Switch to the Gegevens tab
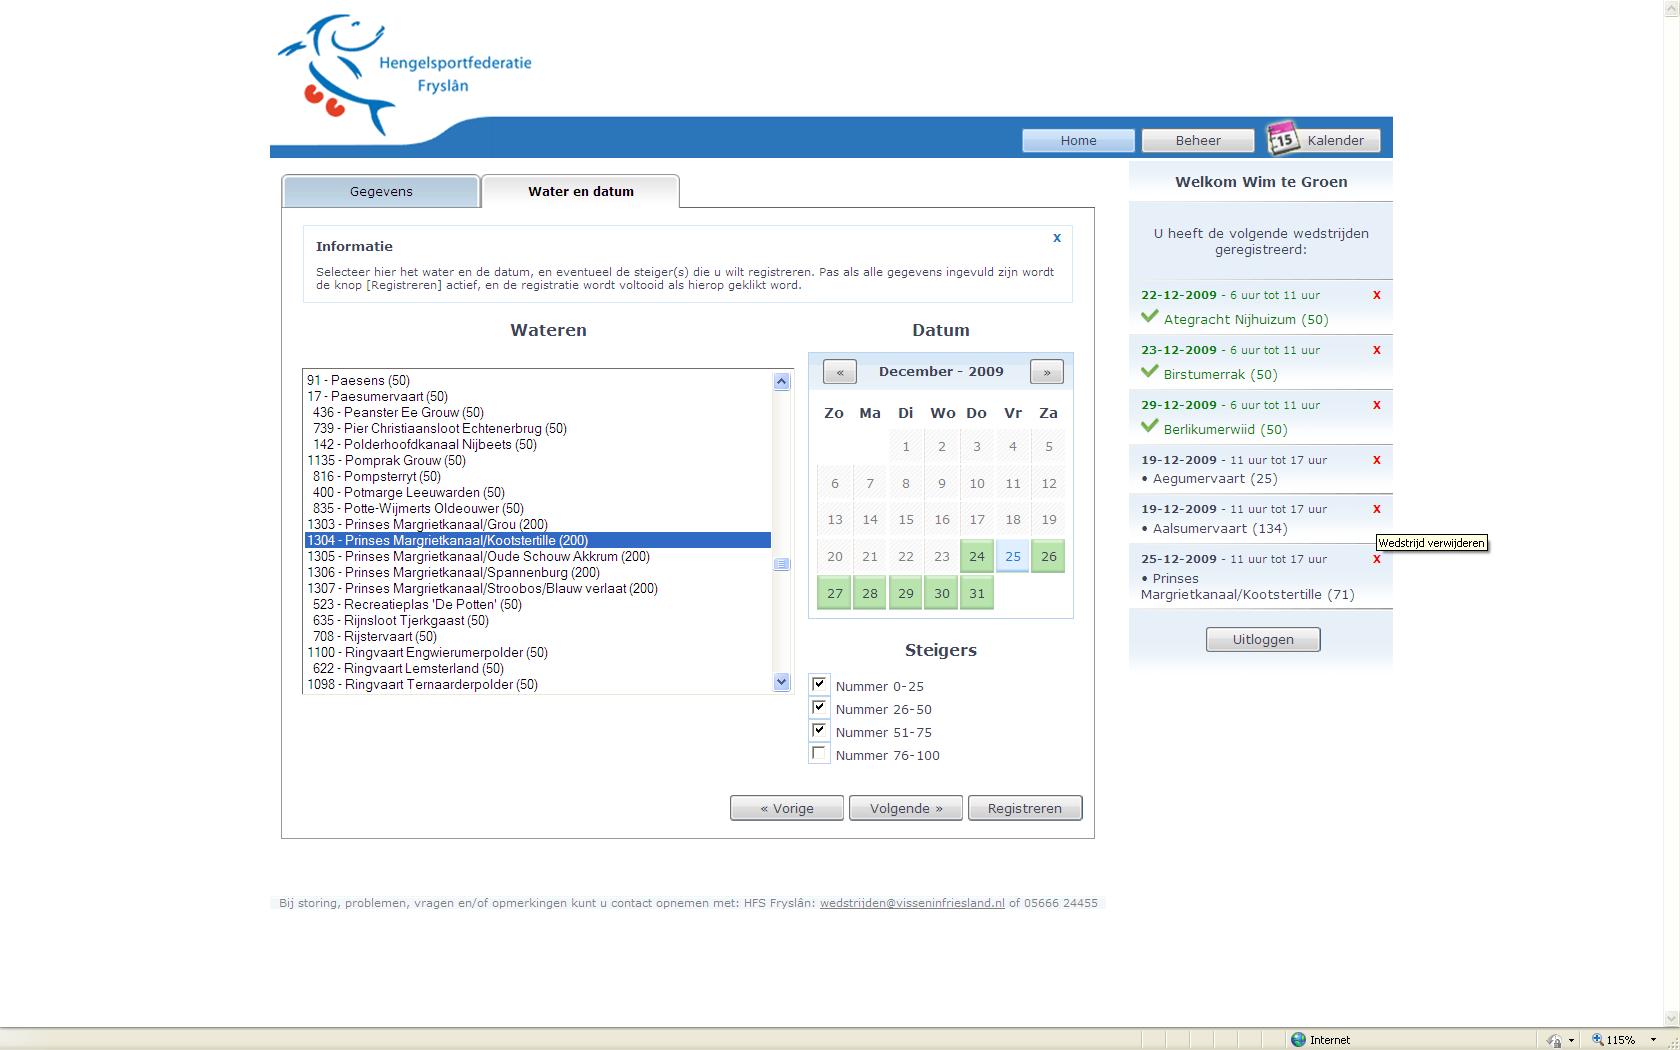The image size is (1680, 1050). [381, 192]
